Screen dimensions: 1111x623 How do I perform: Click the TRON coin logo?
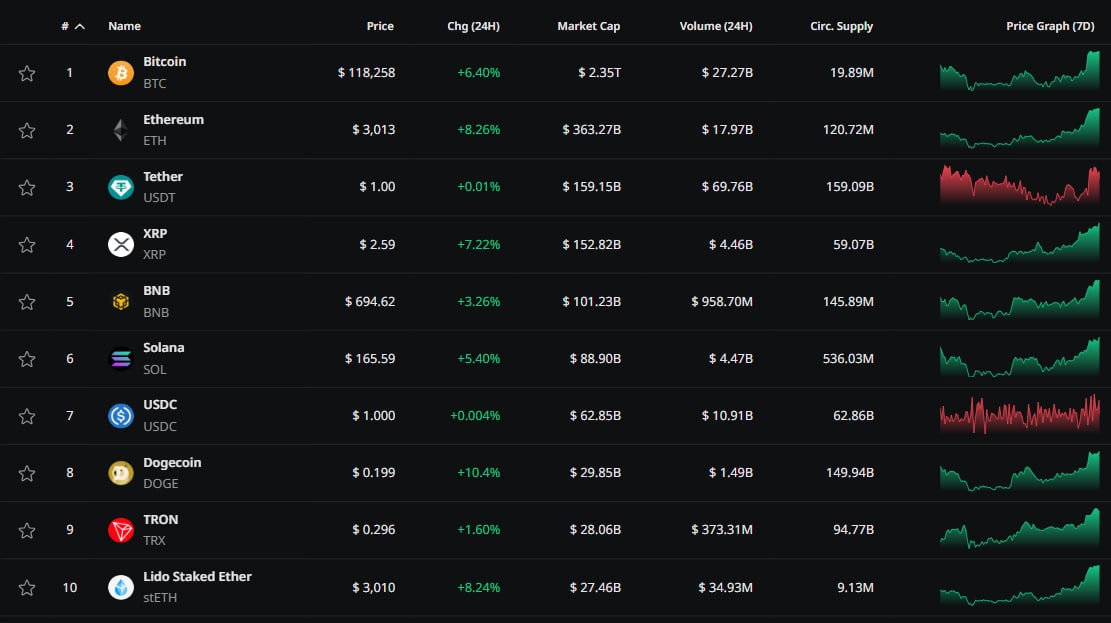coord(120,530)
